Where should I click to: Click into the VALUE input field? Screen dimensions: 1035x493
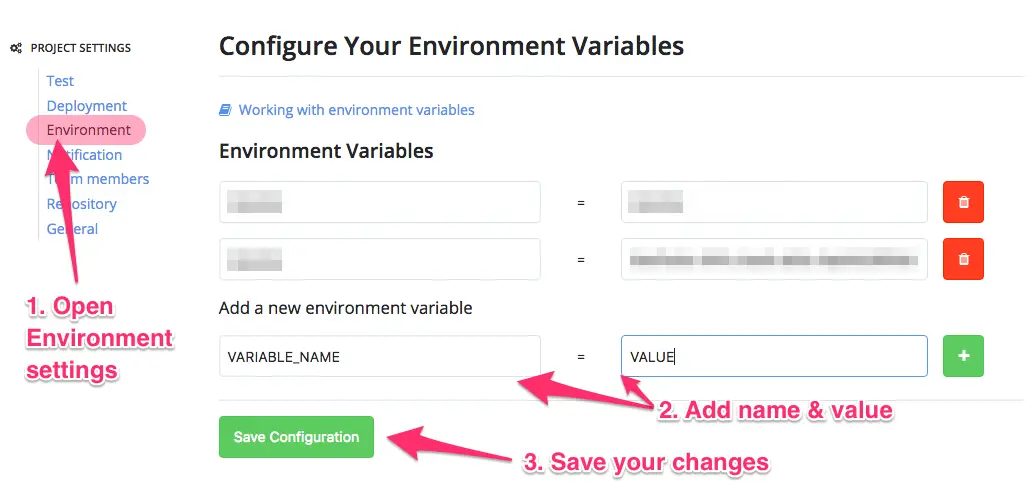(x=774, y=356)
